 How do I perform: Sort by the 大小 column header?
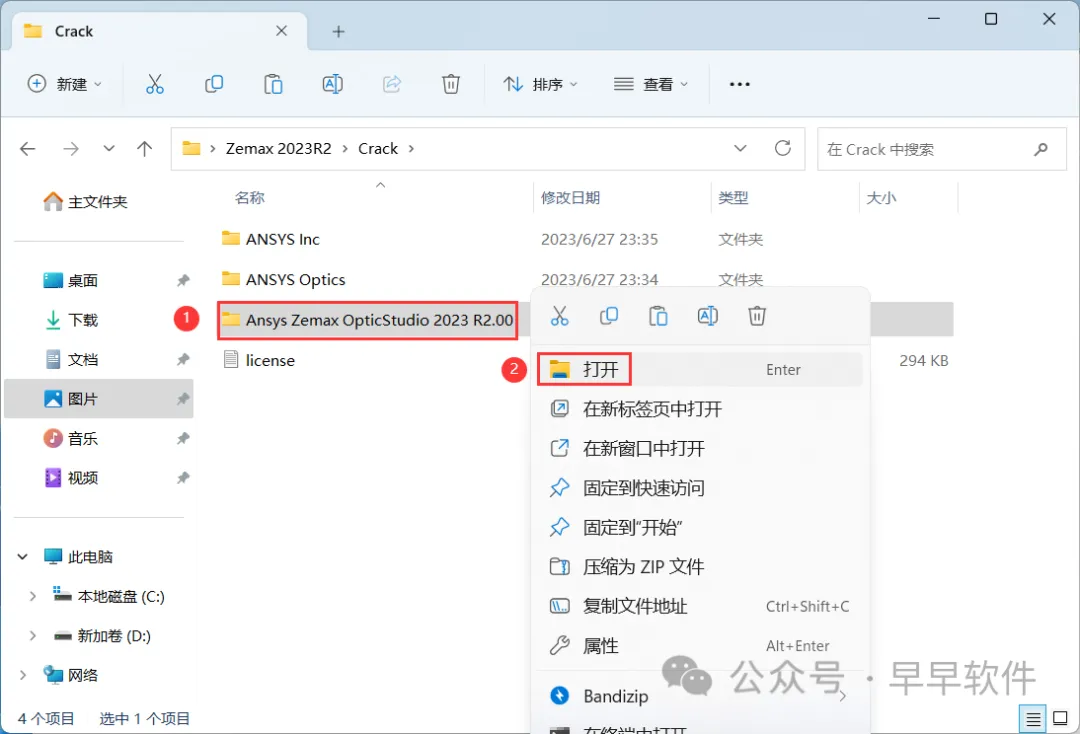coord(881,198)
